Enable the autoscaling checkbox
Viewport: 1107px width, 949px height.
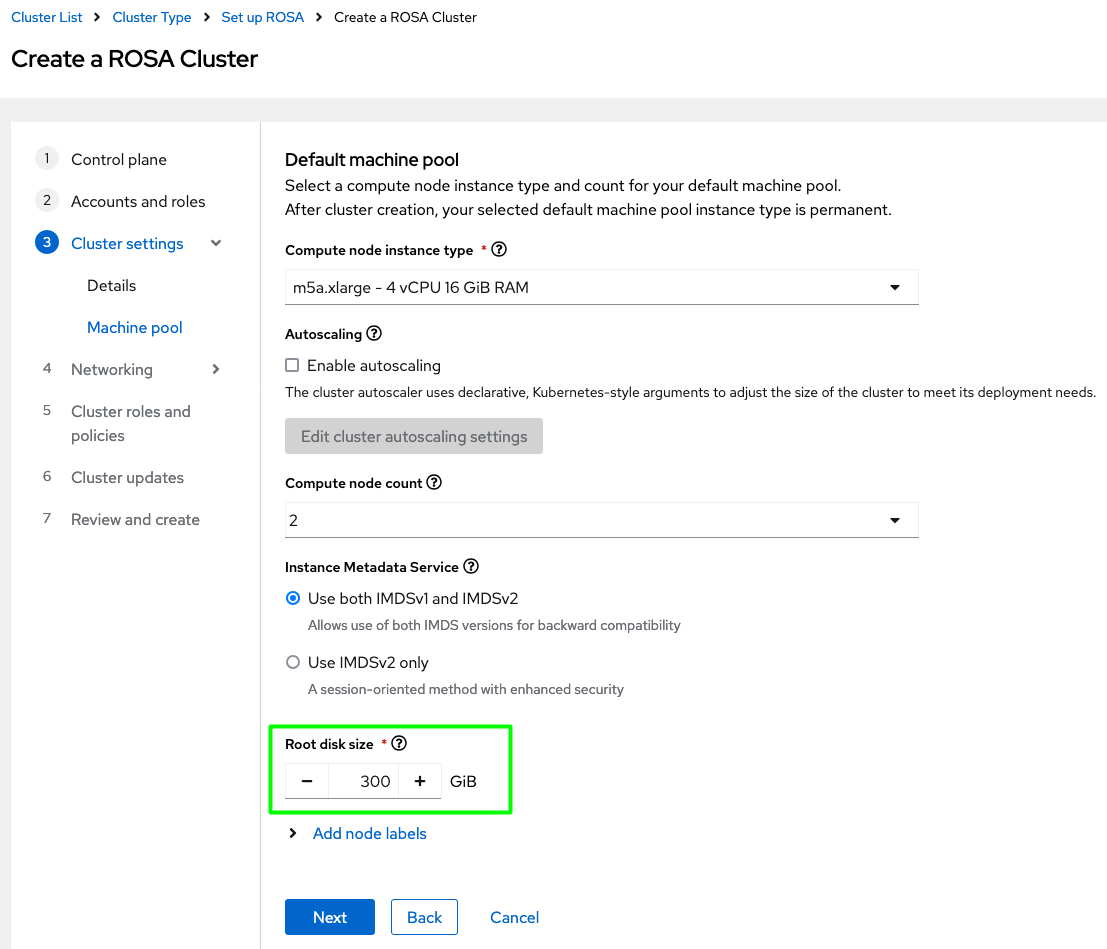[x=292, y=366]
